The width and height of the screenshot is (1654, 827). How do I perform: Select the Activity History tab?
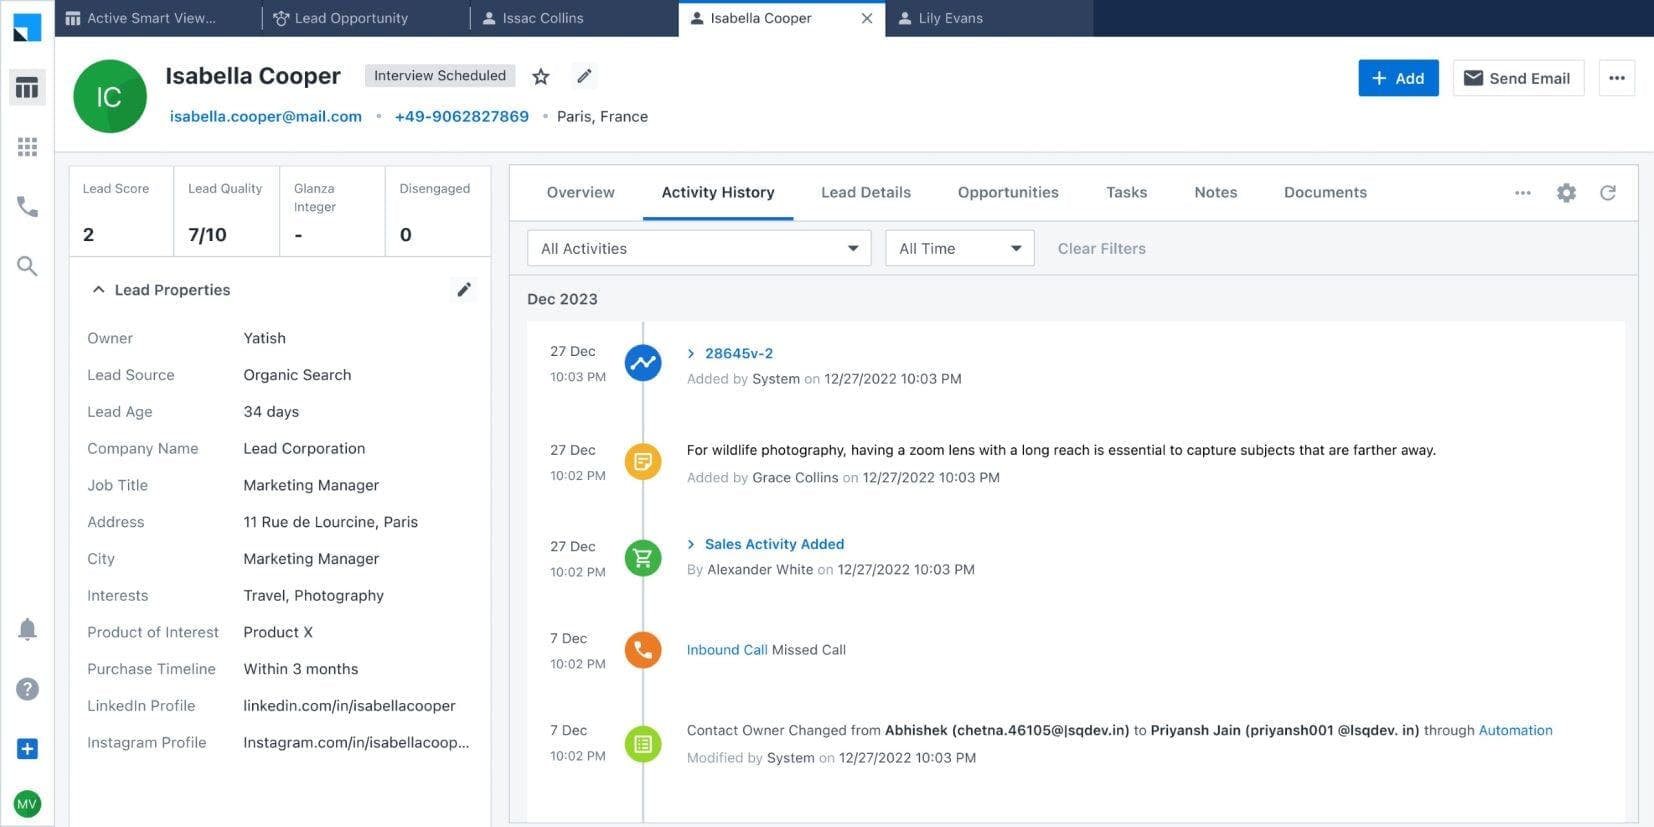718,193
